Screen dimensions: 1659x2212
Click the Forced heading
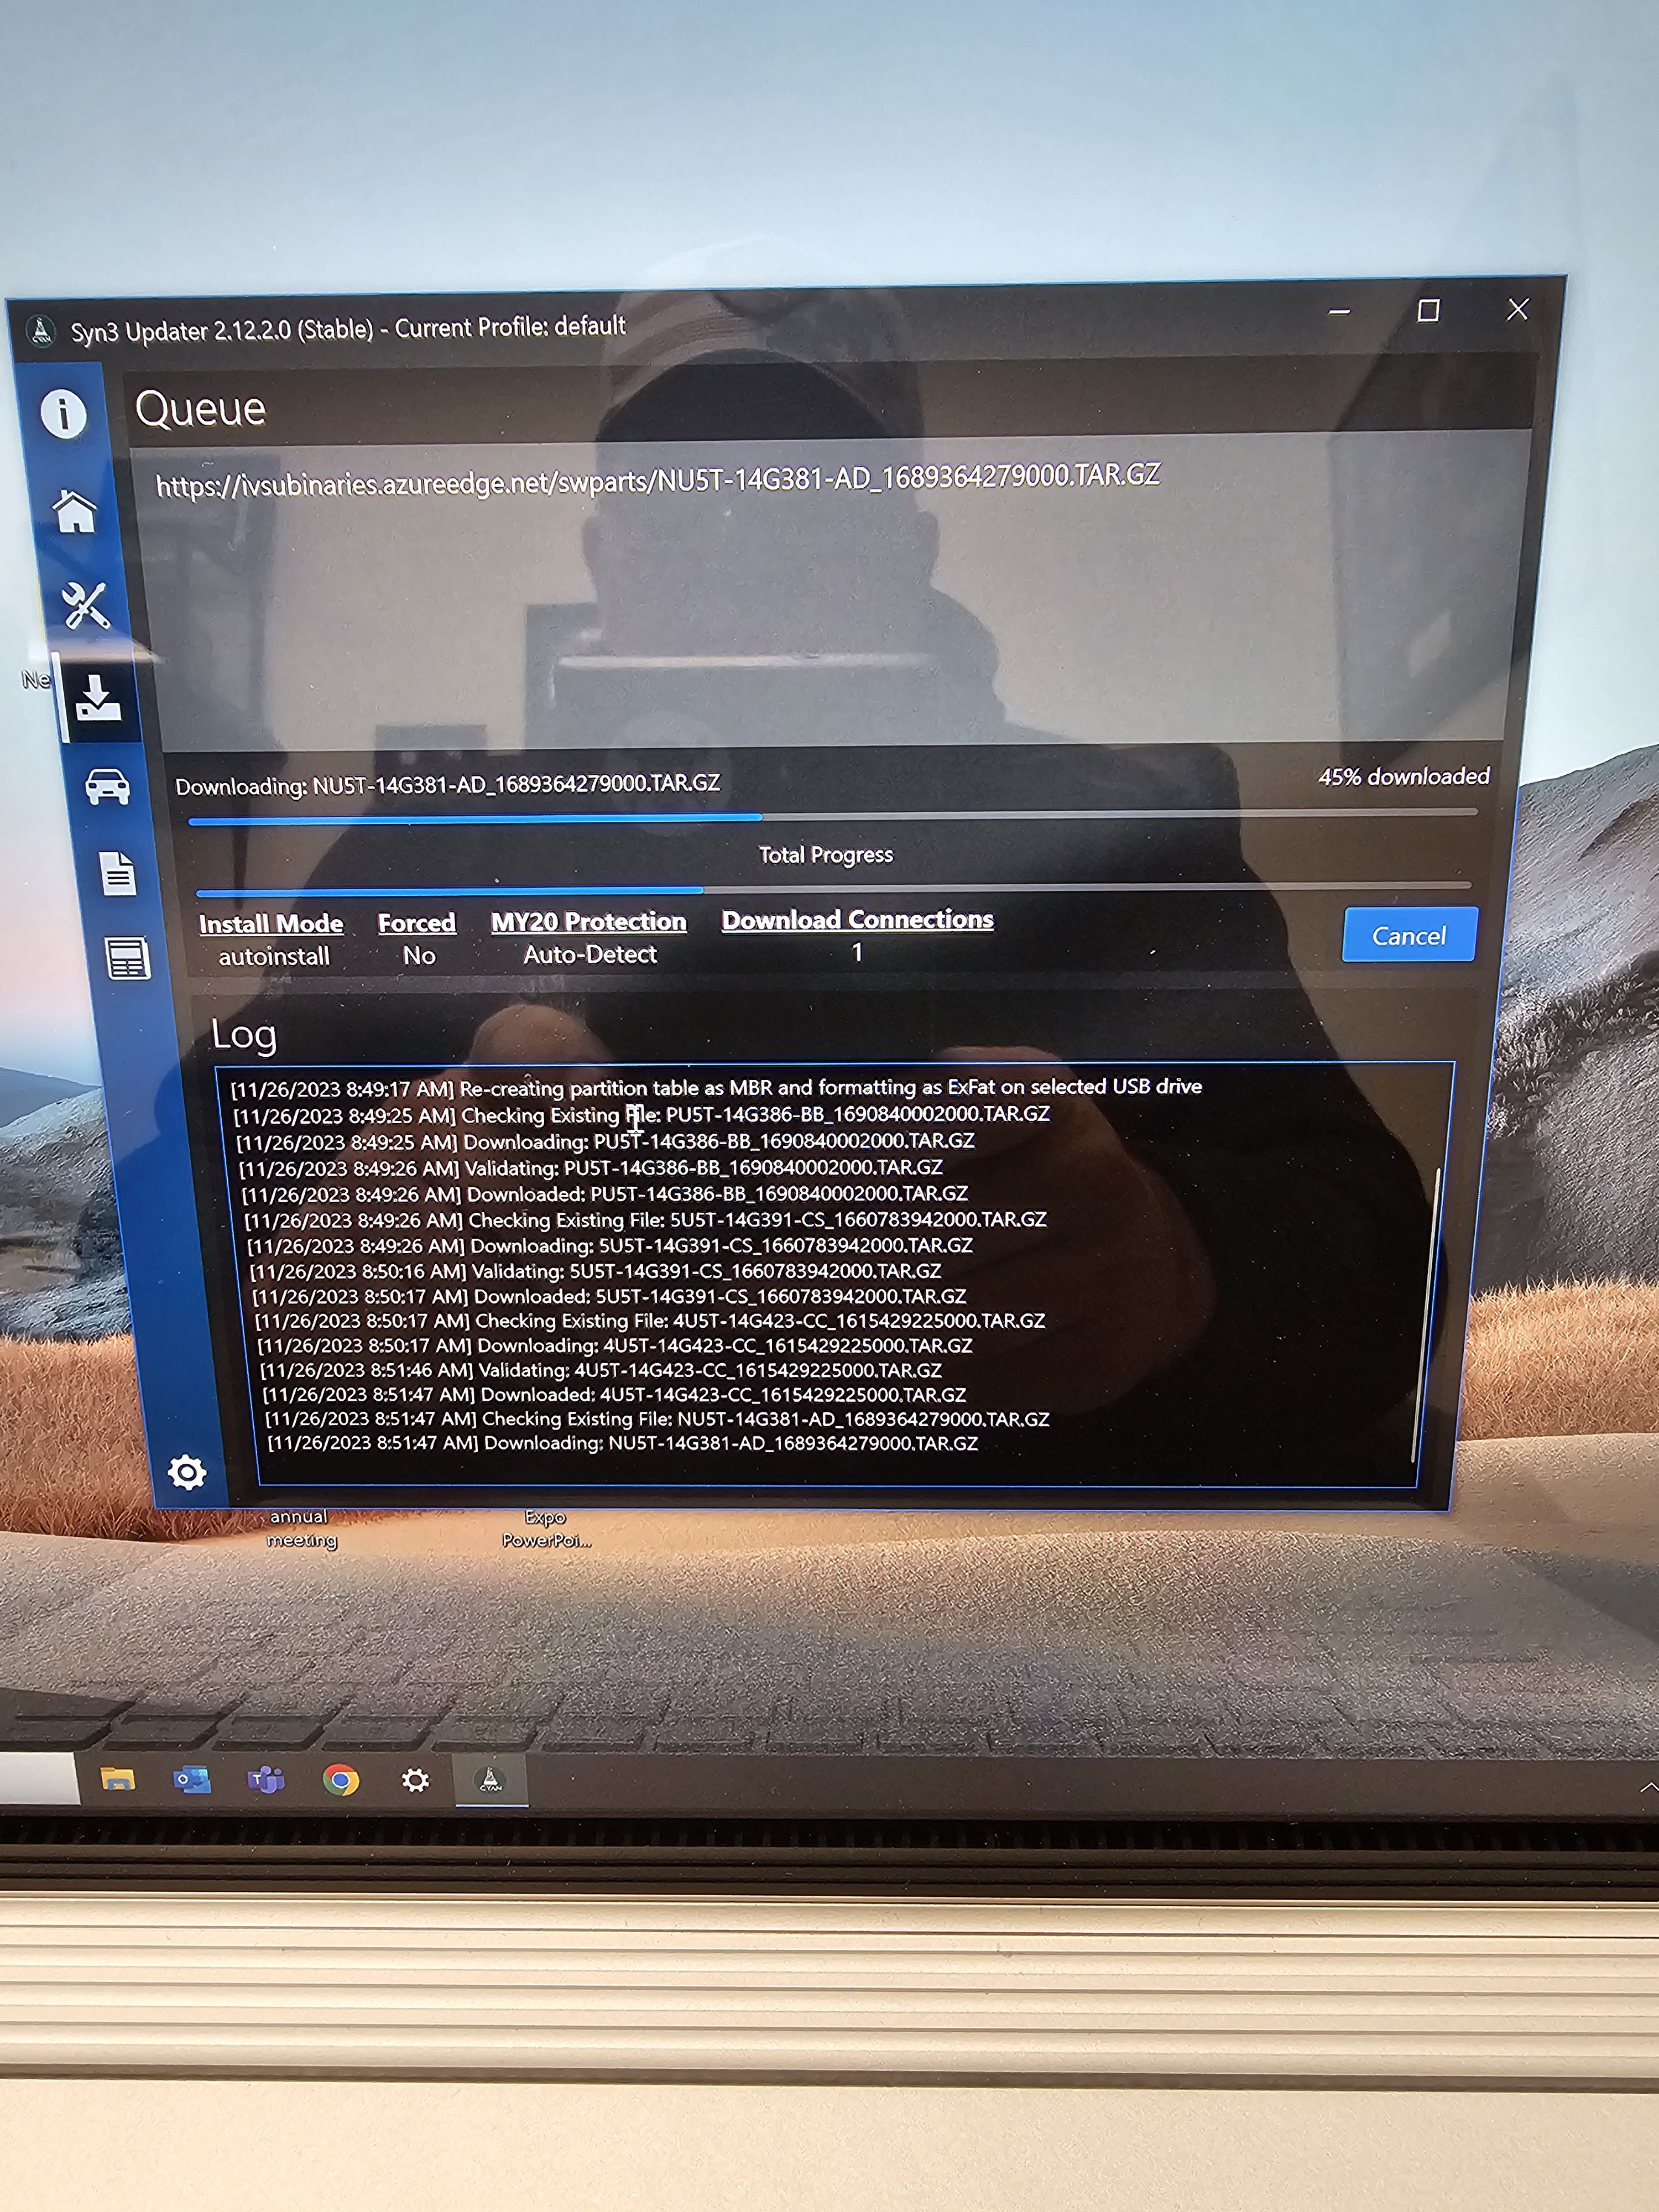click(417, 922)
